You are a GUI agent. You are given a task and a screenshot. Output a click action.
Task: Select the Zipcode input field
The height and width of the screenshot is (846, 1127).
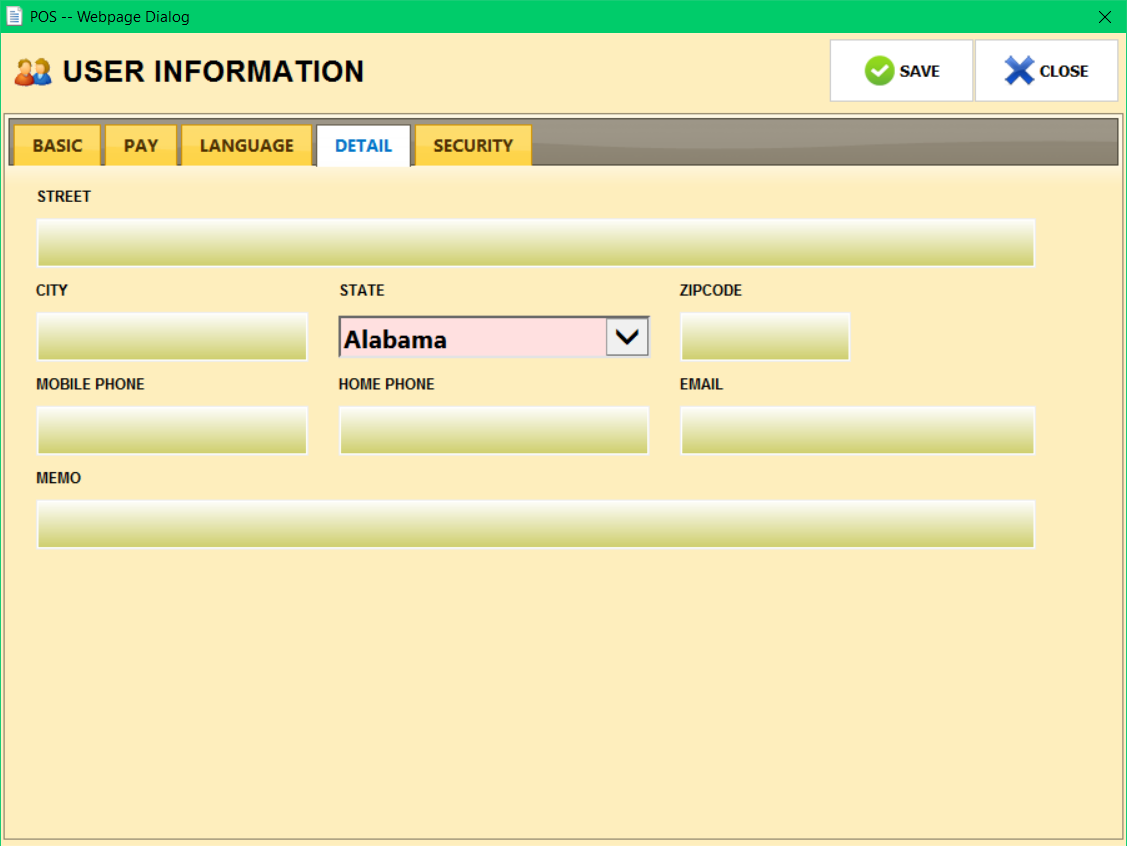coord(765,337)
